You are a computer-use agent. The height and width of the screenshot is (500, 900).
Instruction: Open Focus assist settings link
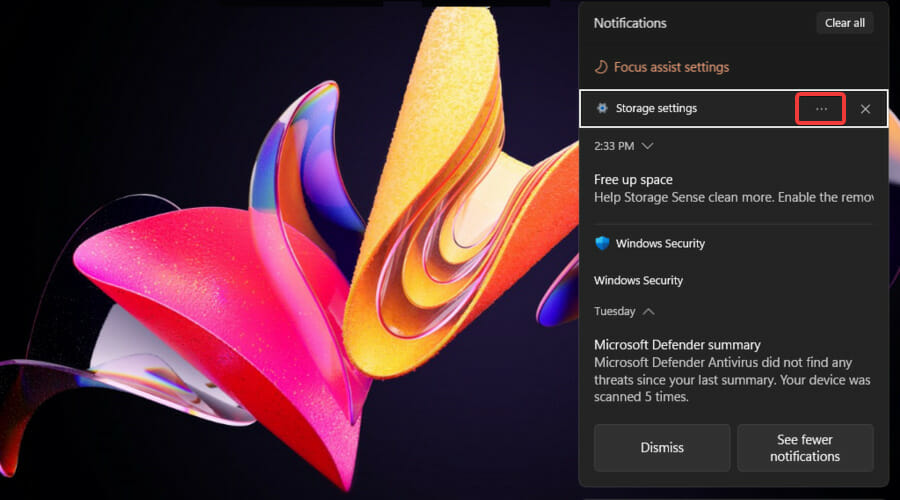pos(671,67)
